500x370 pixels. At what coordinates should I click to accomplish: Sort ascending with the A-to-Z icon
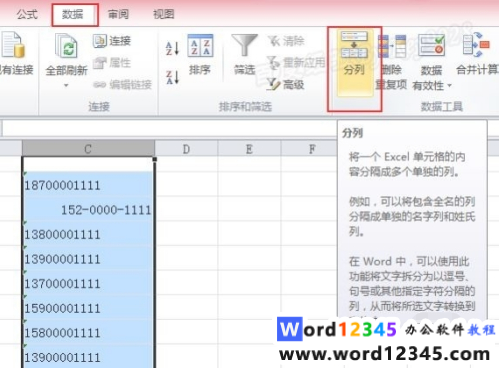pos(172,48)
